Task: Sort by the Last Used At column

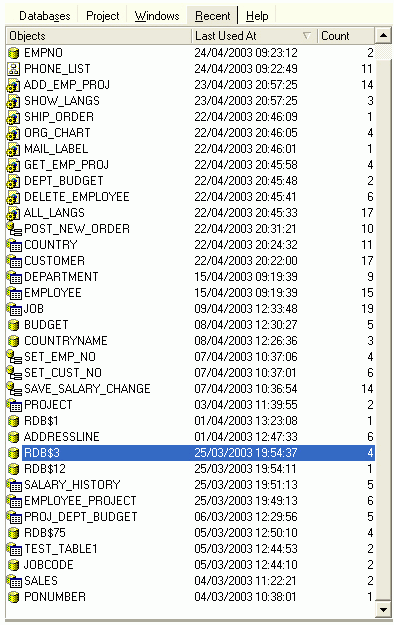Action: click(254, 36)
